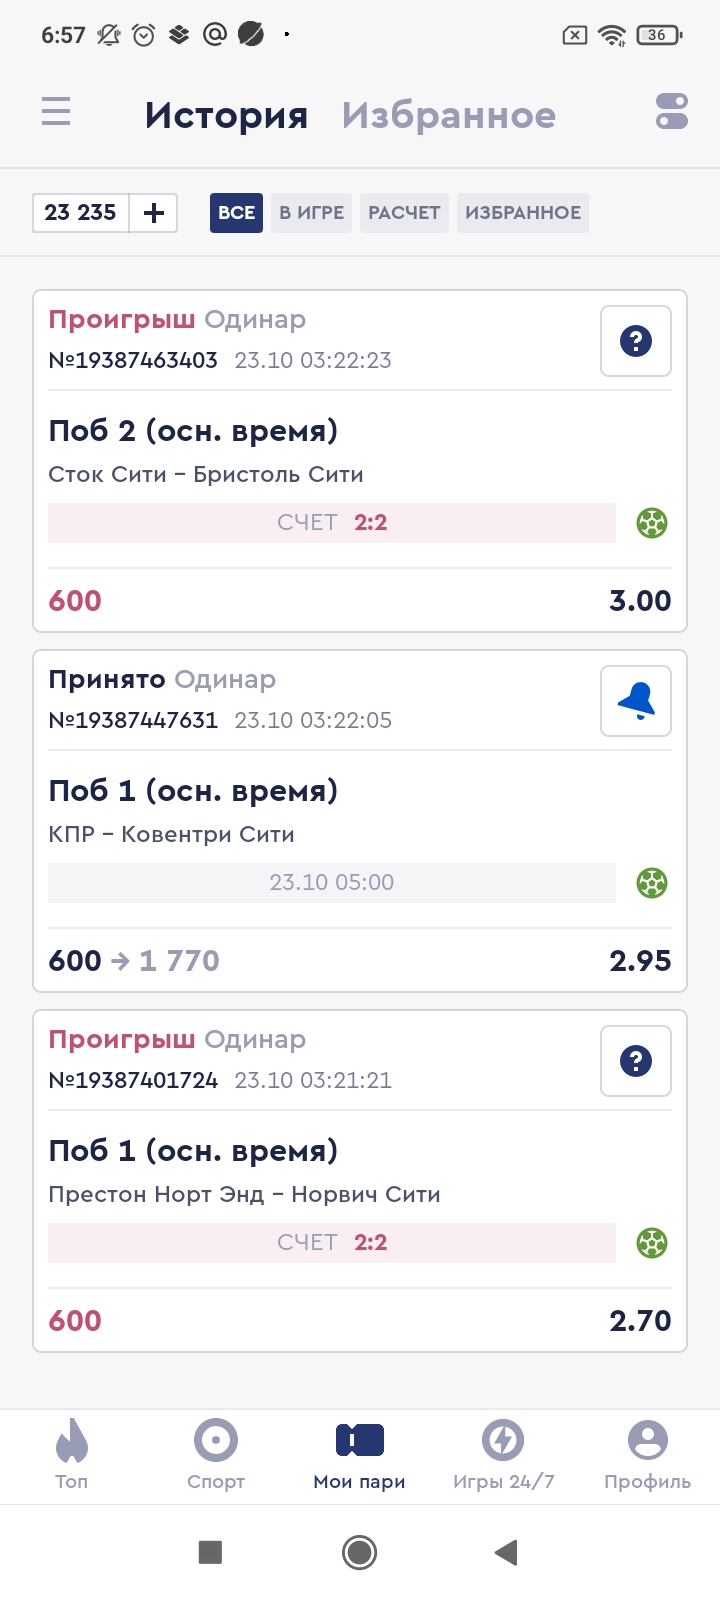Open the Топ section
The image size is (720, 1600).
click(x=71, y=1455)
